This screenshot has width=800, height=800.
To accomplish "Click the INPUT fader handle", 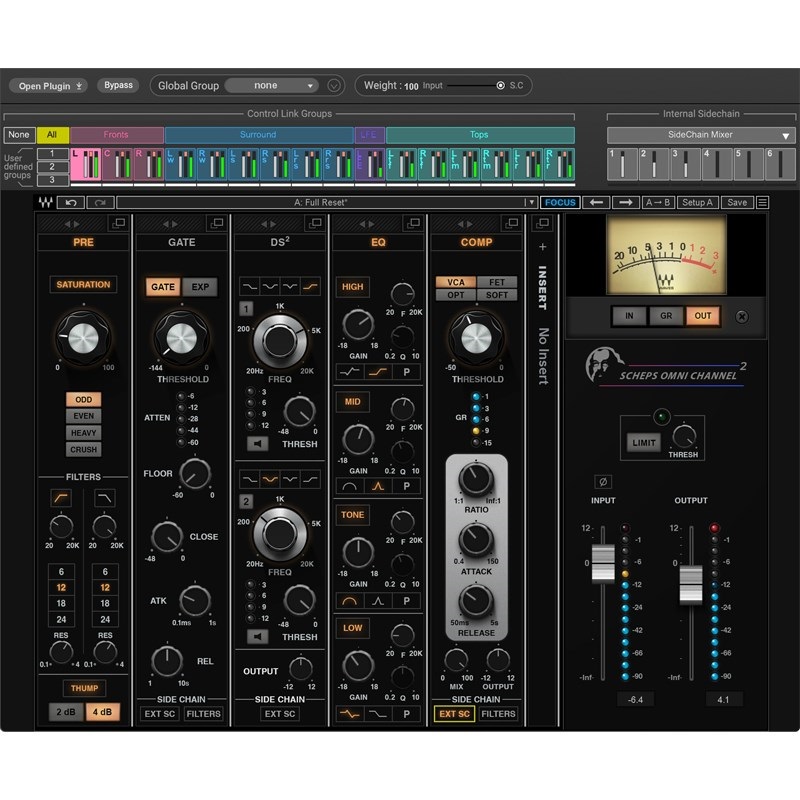I will [603, 564].
